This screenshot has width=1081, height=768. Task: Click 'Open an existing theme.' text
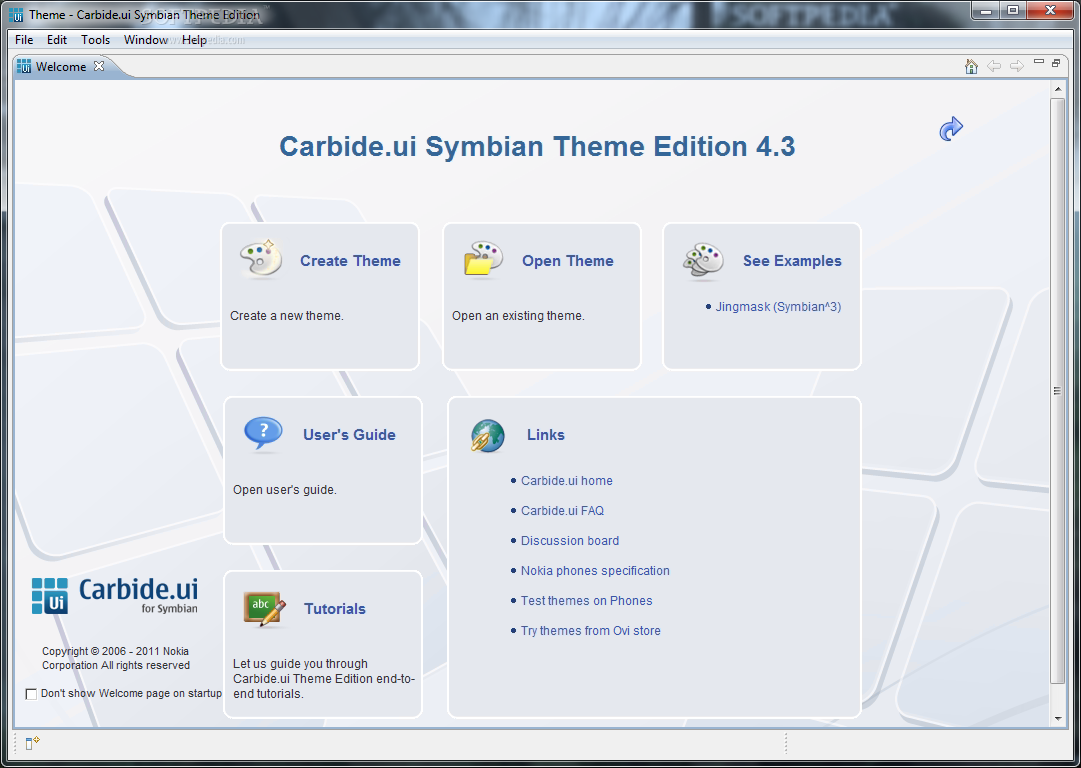[x=518, y=316]
